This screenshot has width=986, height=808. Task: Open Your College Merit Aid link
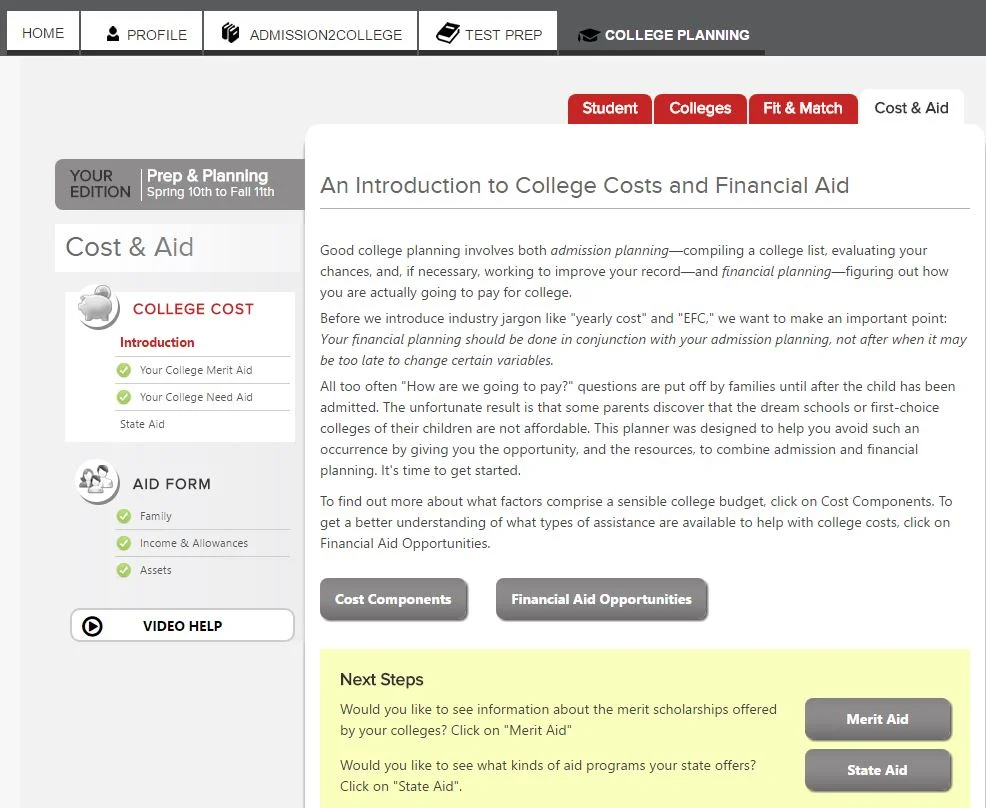[x=196, y=370]
